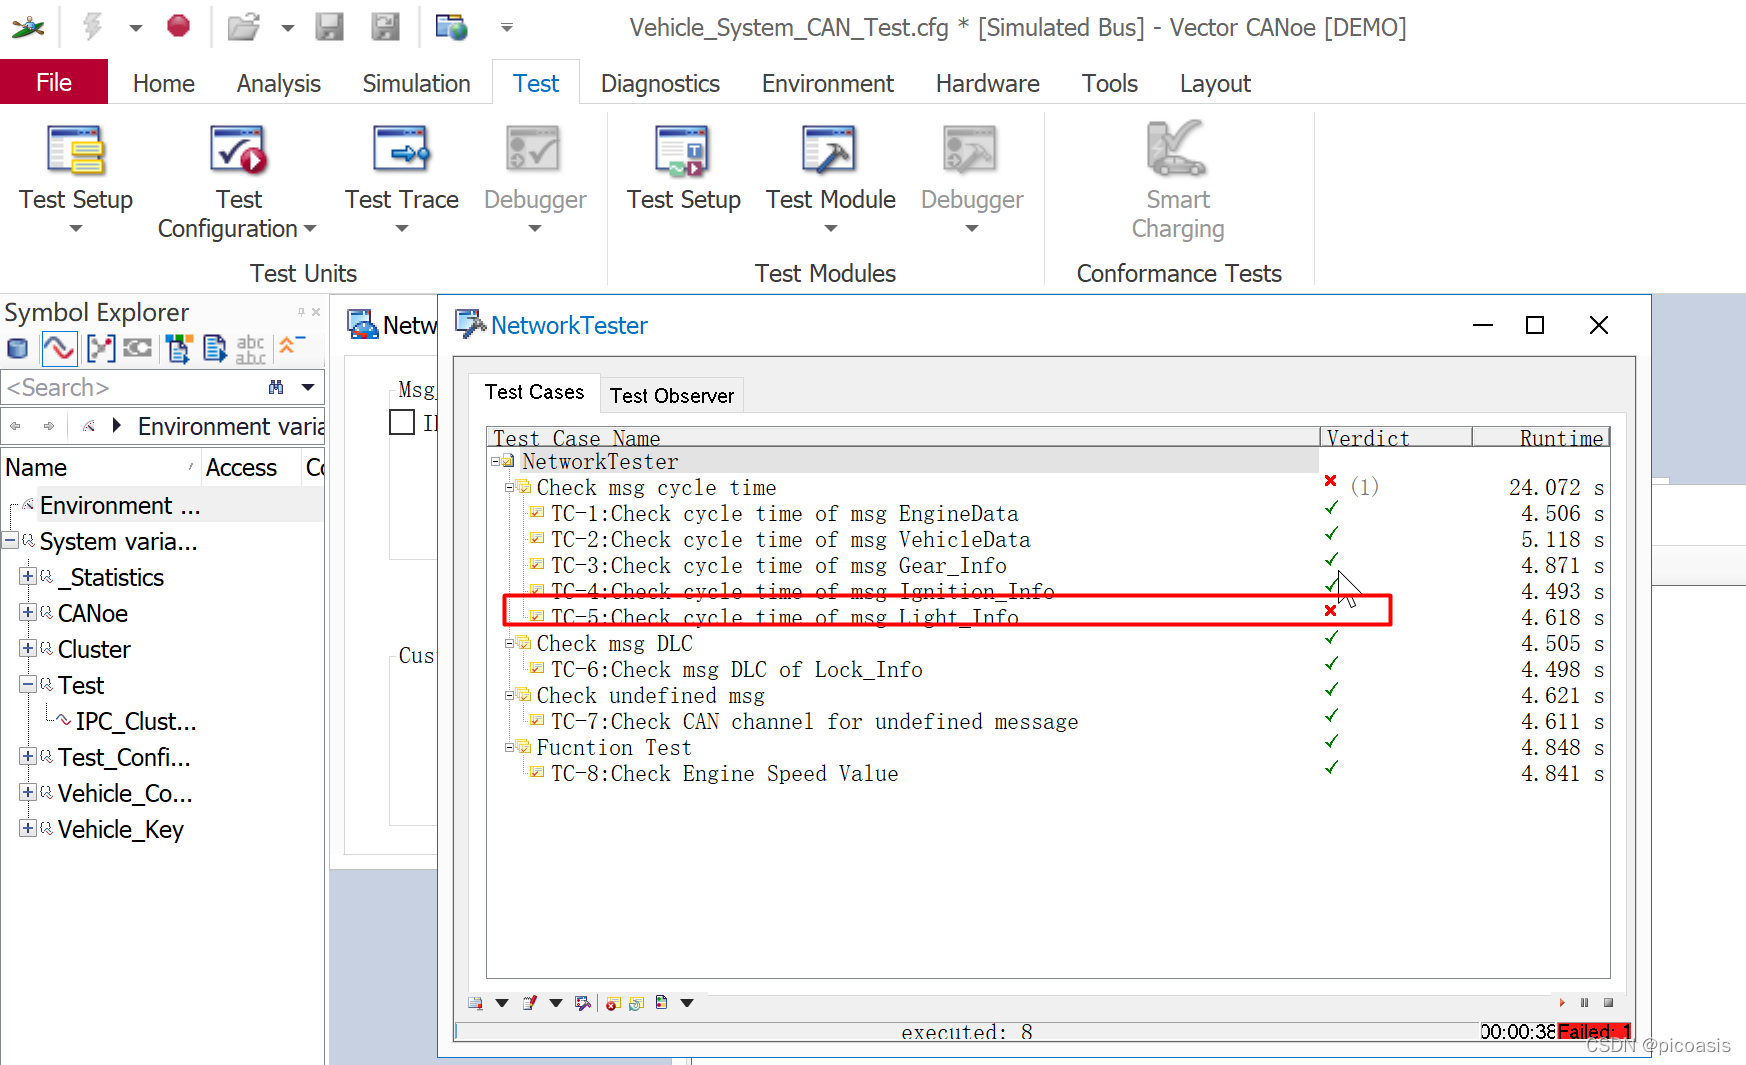1746x1065 pixels.
Task: Stop the measurement with red stop icon
Action: coord(179,26)
